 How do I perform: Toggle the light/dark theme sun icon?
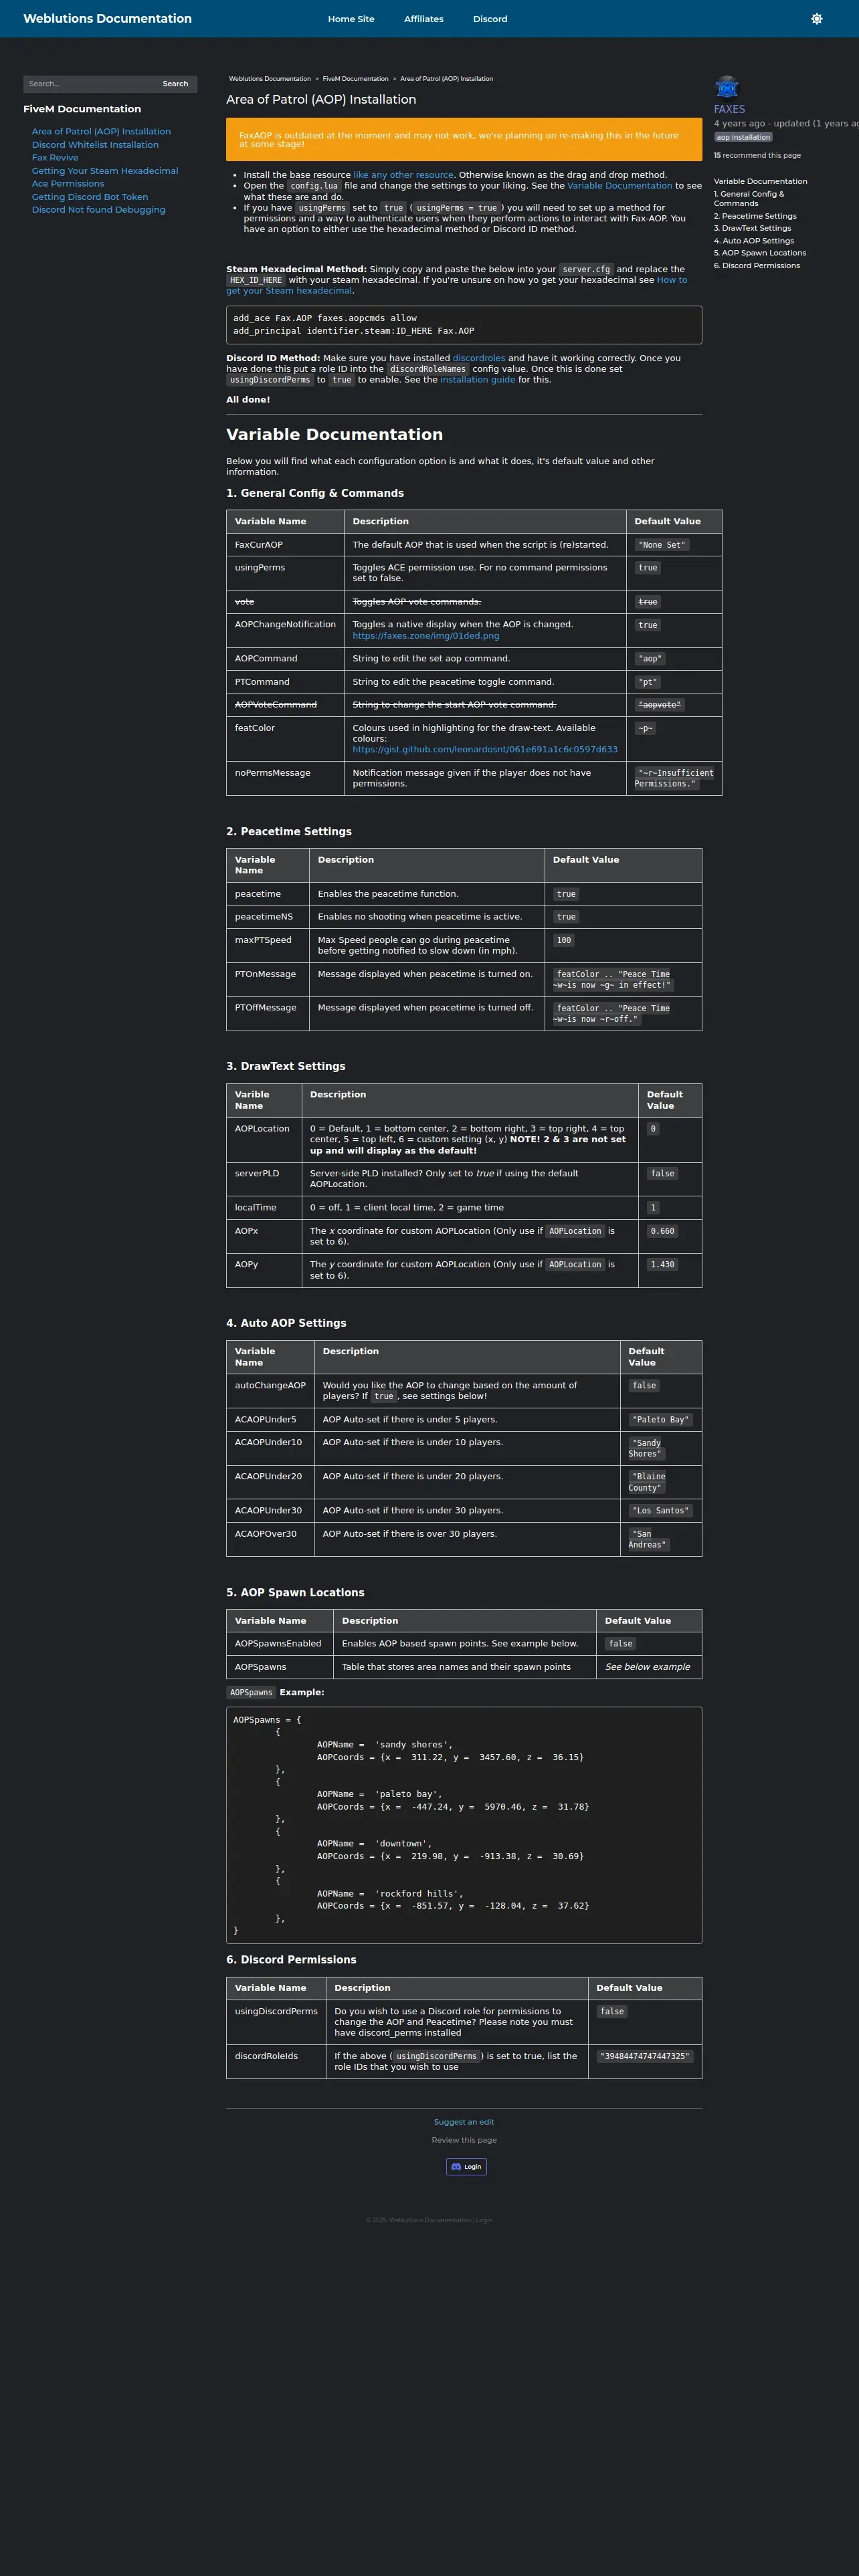click(816, 19)
